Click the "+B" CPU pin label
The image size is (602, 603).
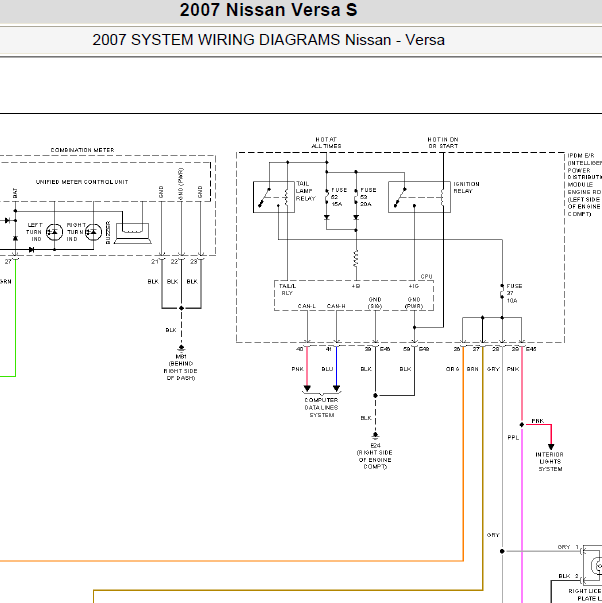356,286
